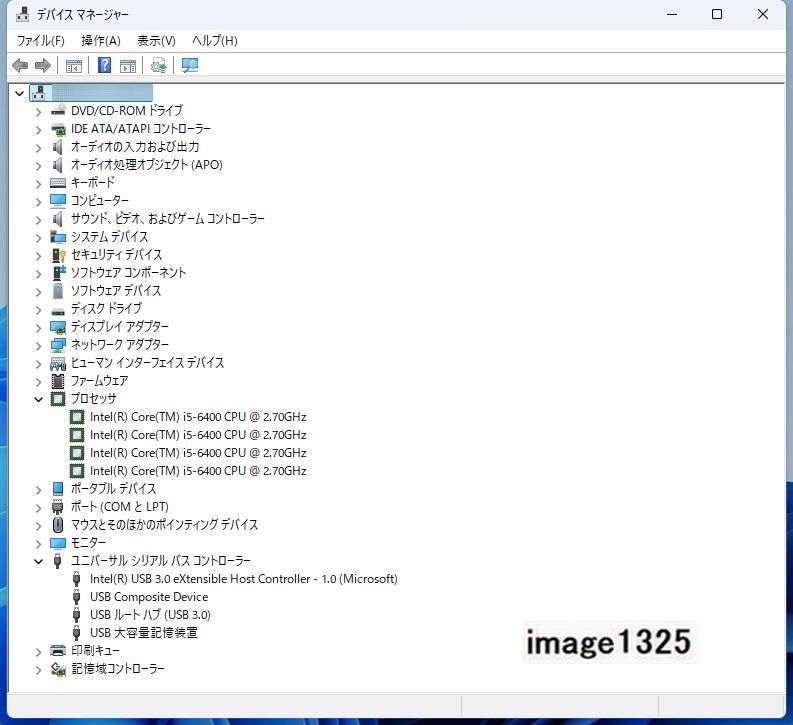Click the IDE ATA/ATAPI controller icon
The image size is (793, 725).
coord(58,129)
